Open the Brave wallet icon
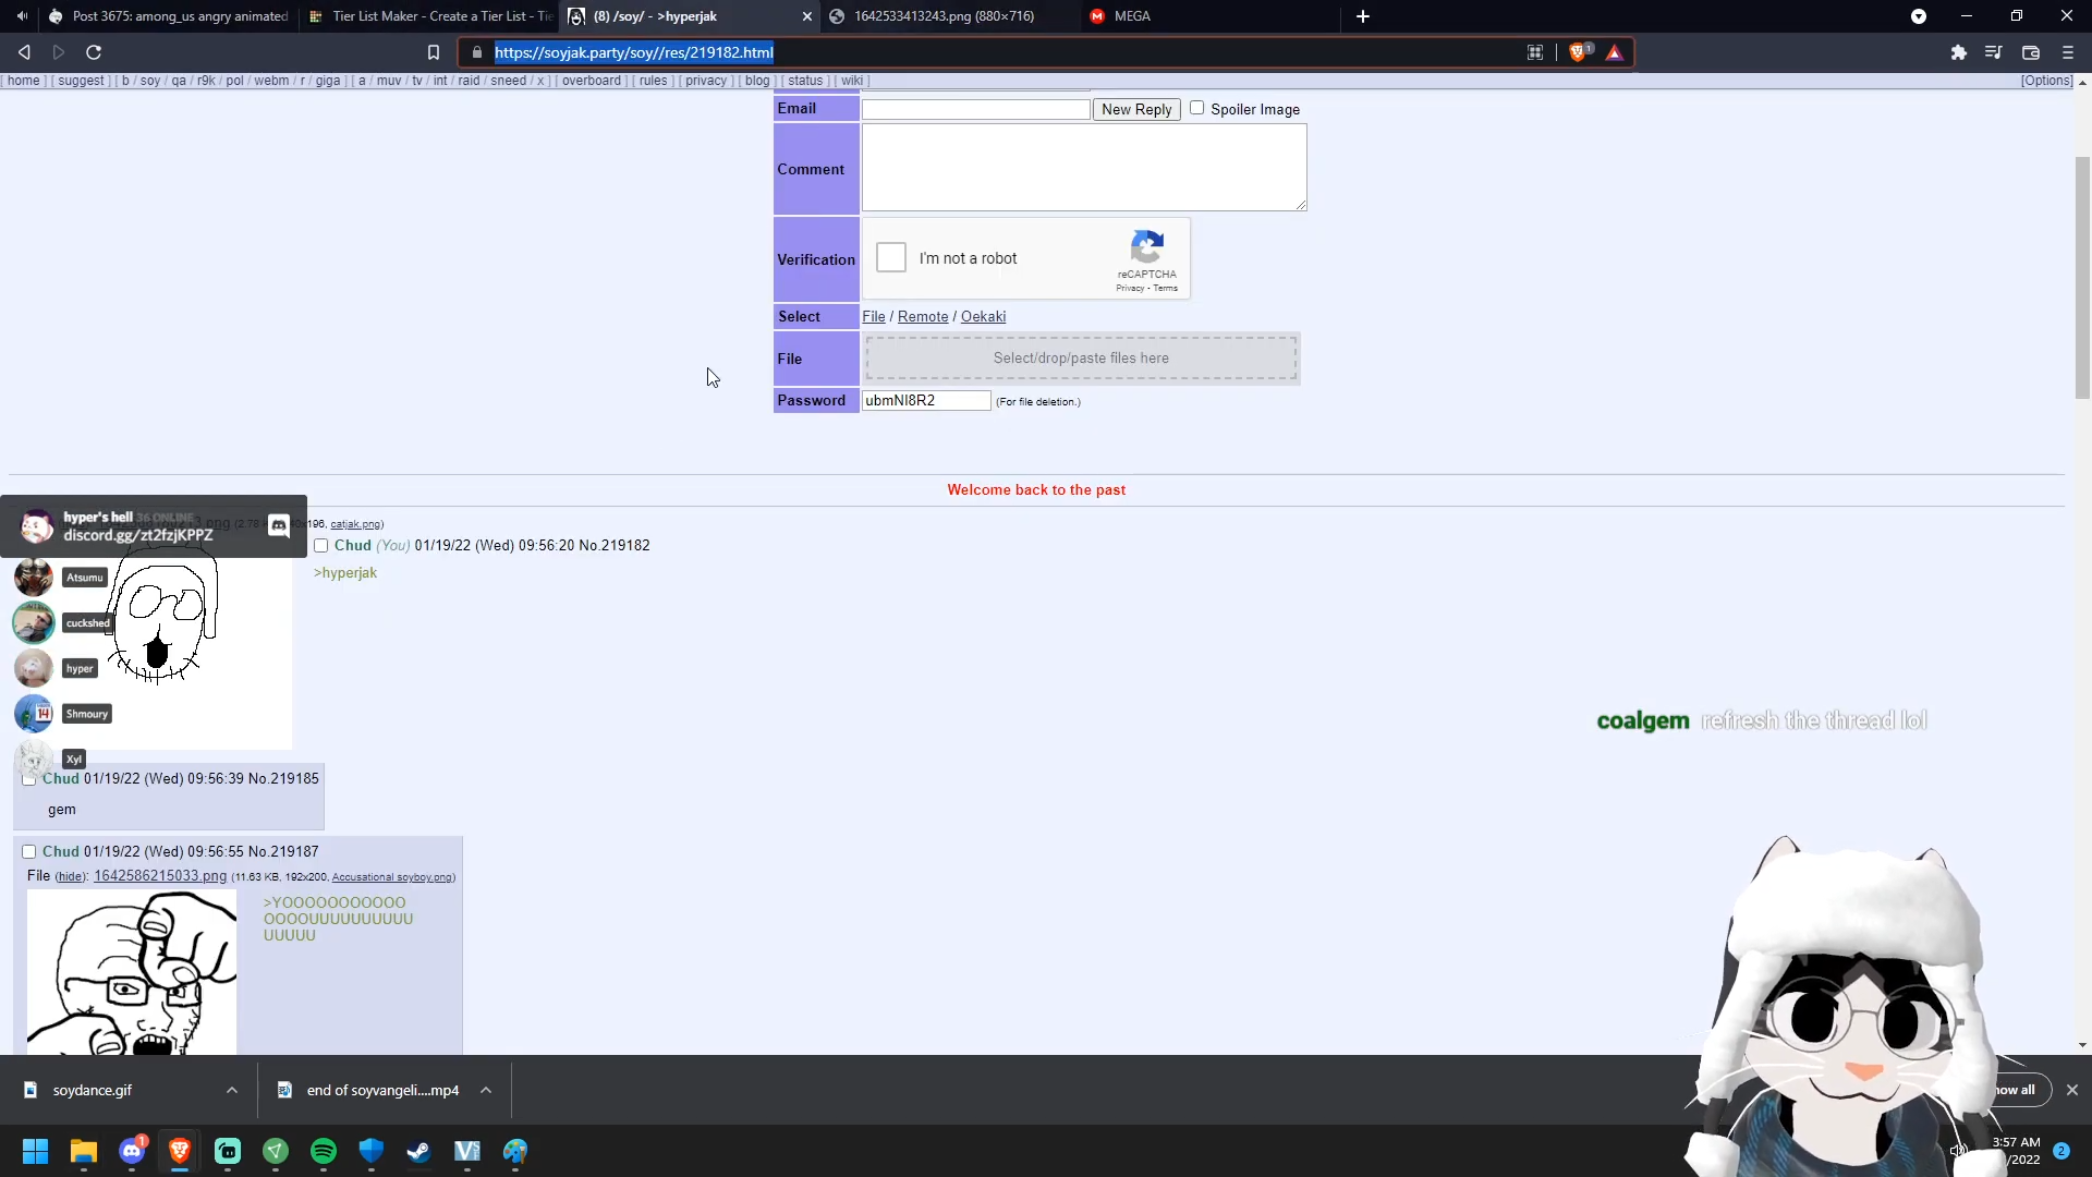The width and height of the screenshot is (2092, 1177). pyautogui.click(x=2030, y=52)
